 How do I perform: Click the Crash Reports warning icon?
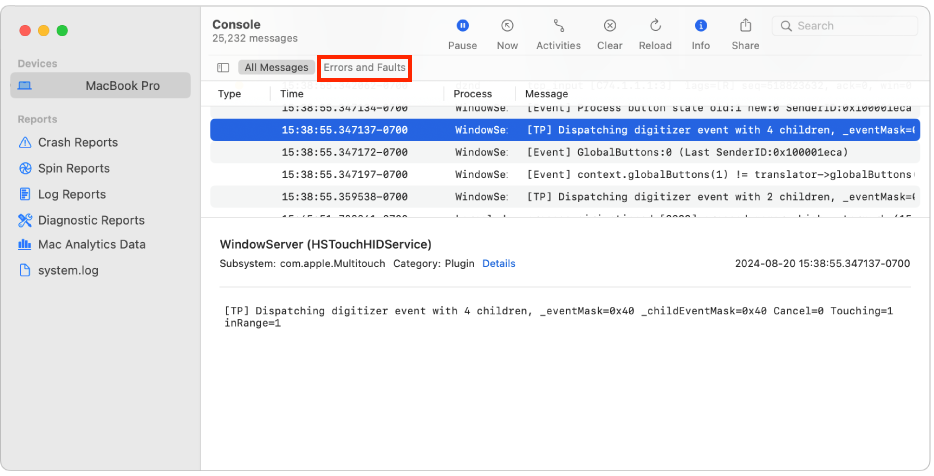point(24,142)
